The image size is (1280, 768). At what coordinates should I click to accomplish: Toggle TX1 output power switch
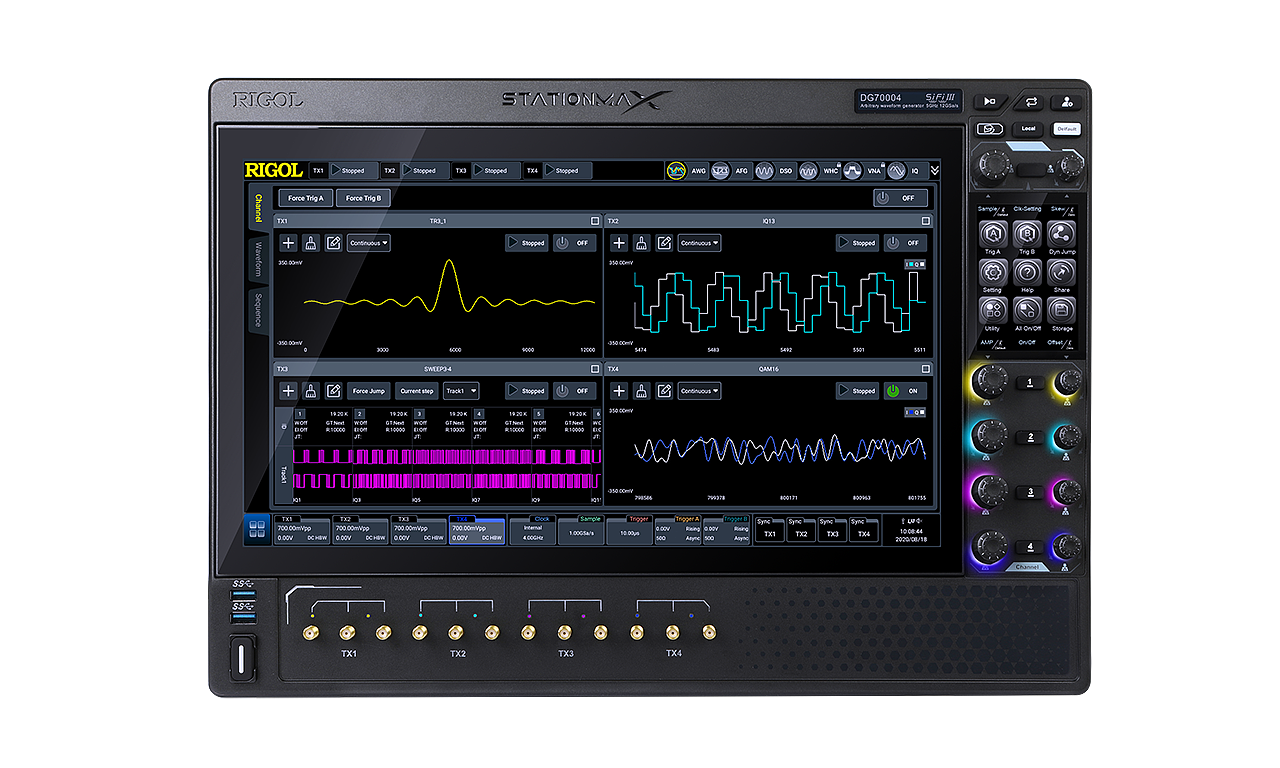[574, 243]
